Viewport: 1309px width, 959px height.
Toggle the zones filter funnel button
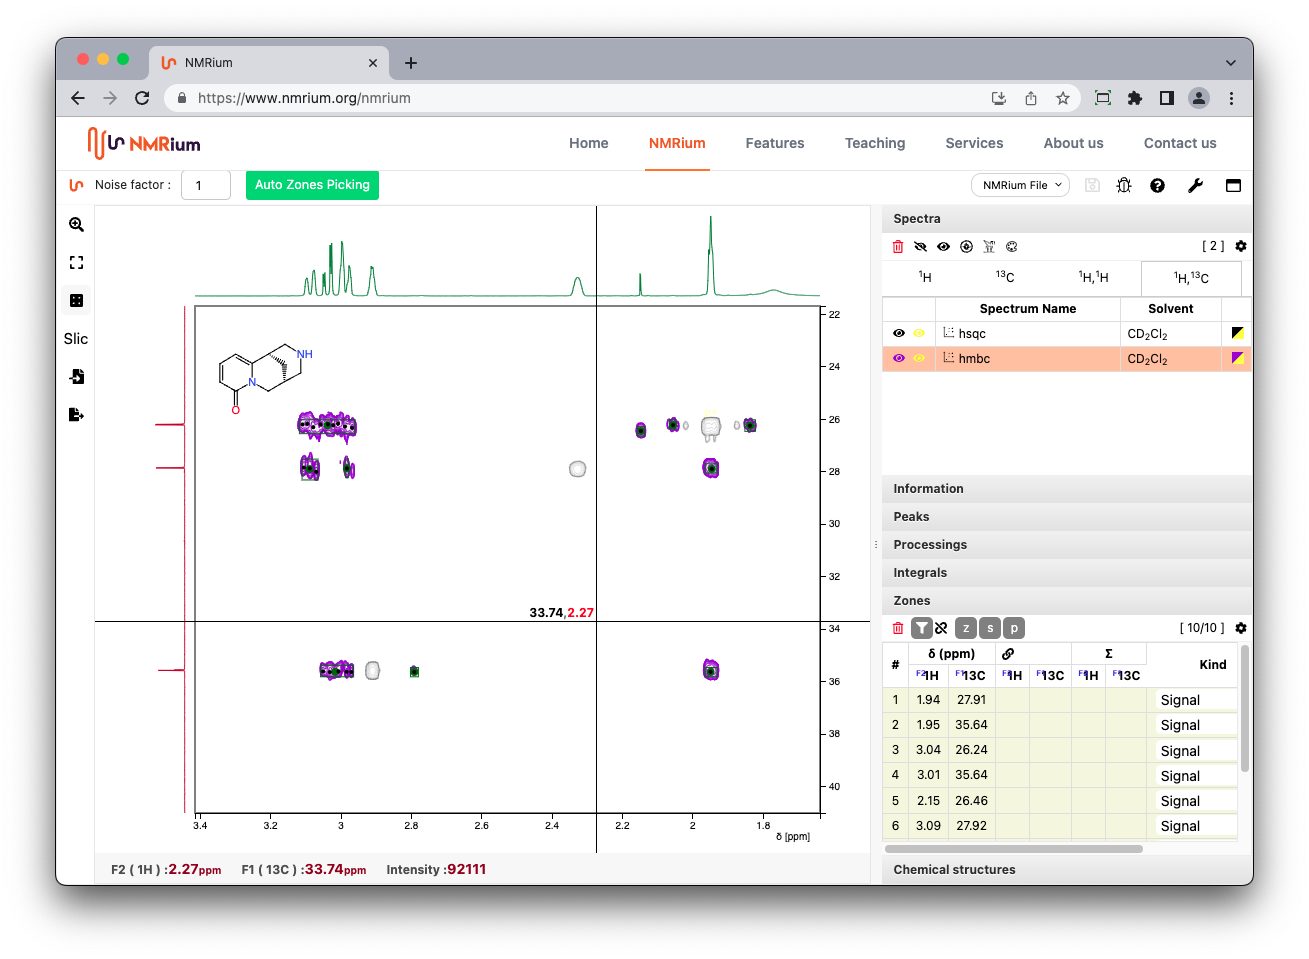921,628
